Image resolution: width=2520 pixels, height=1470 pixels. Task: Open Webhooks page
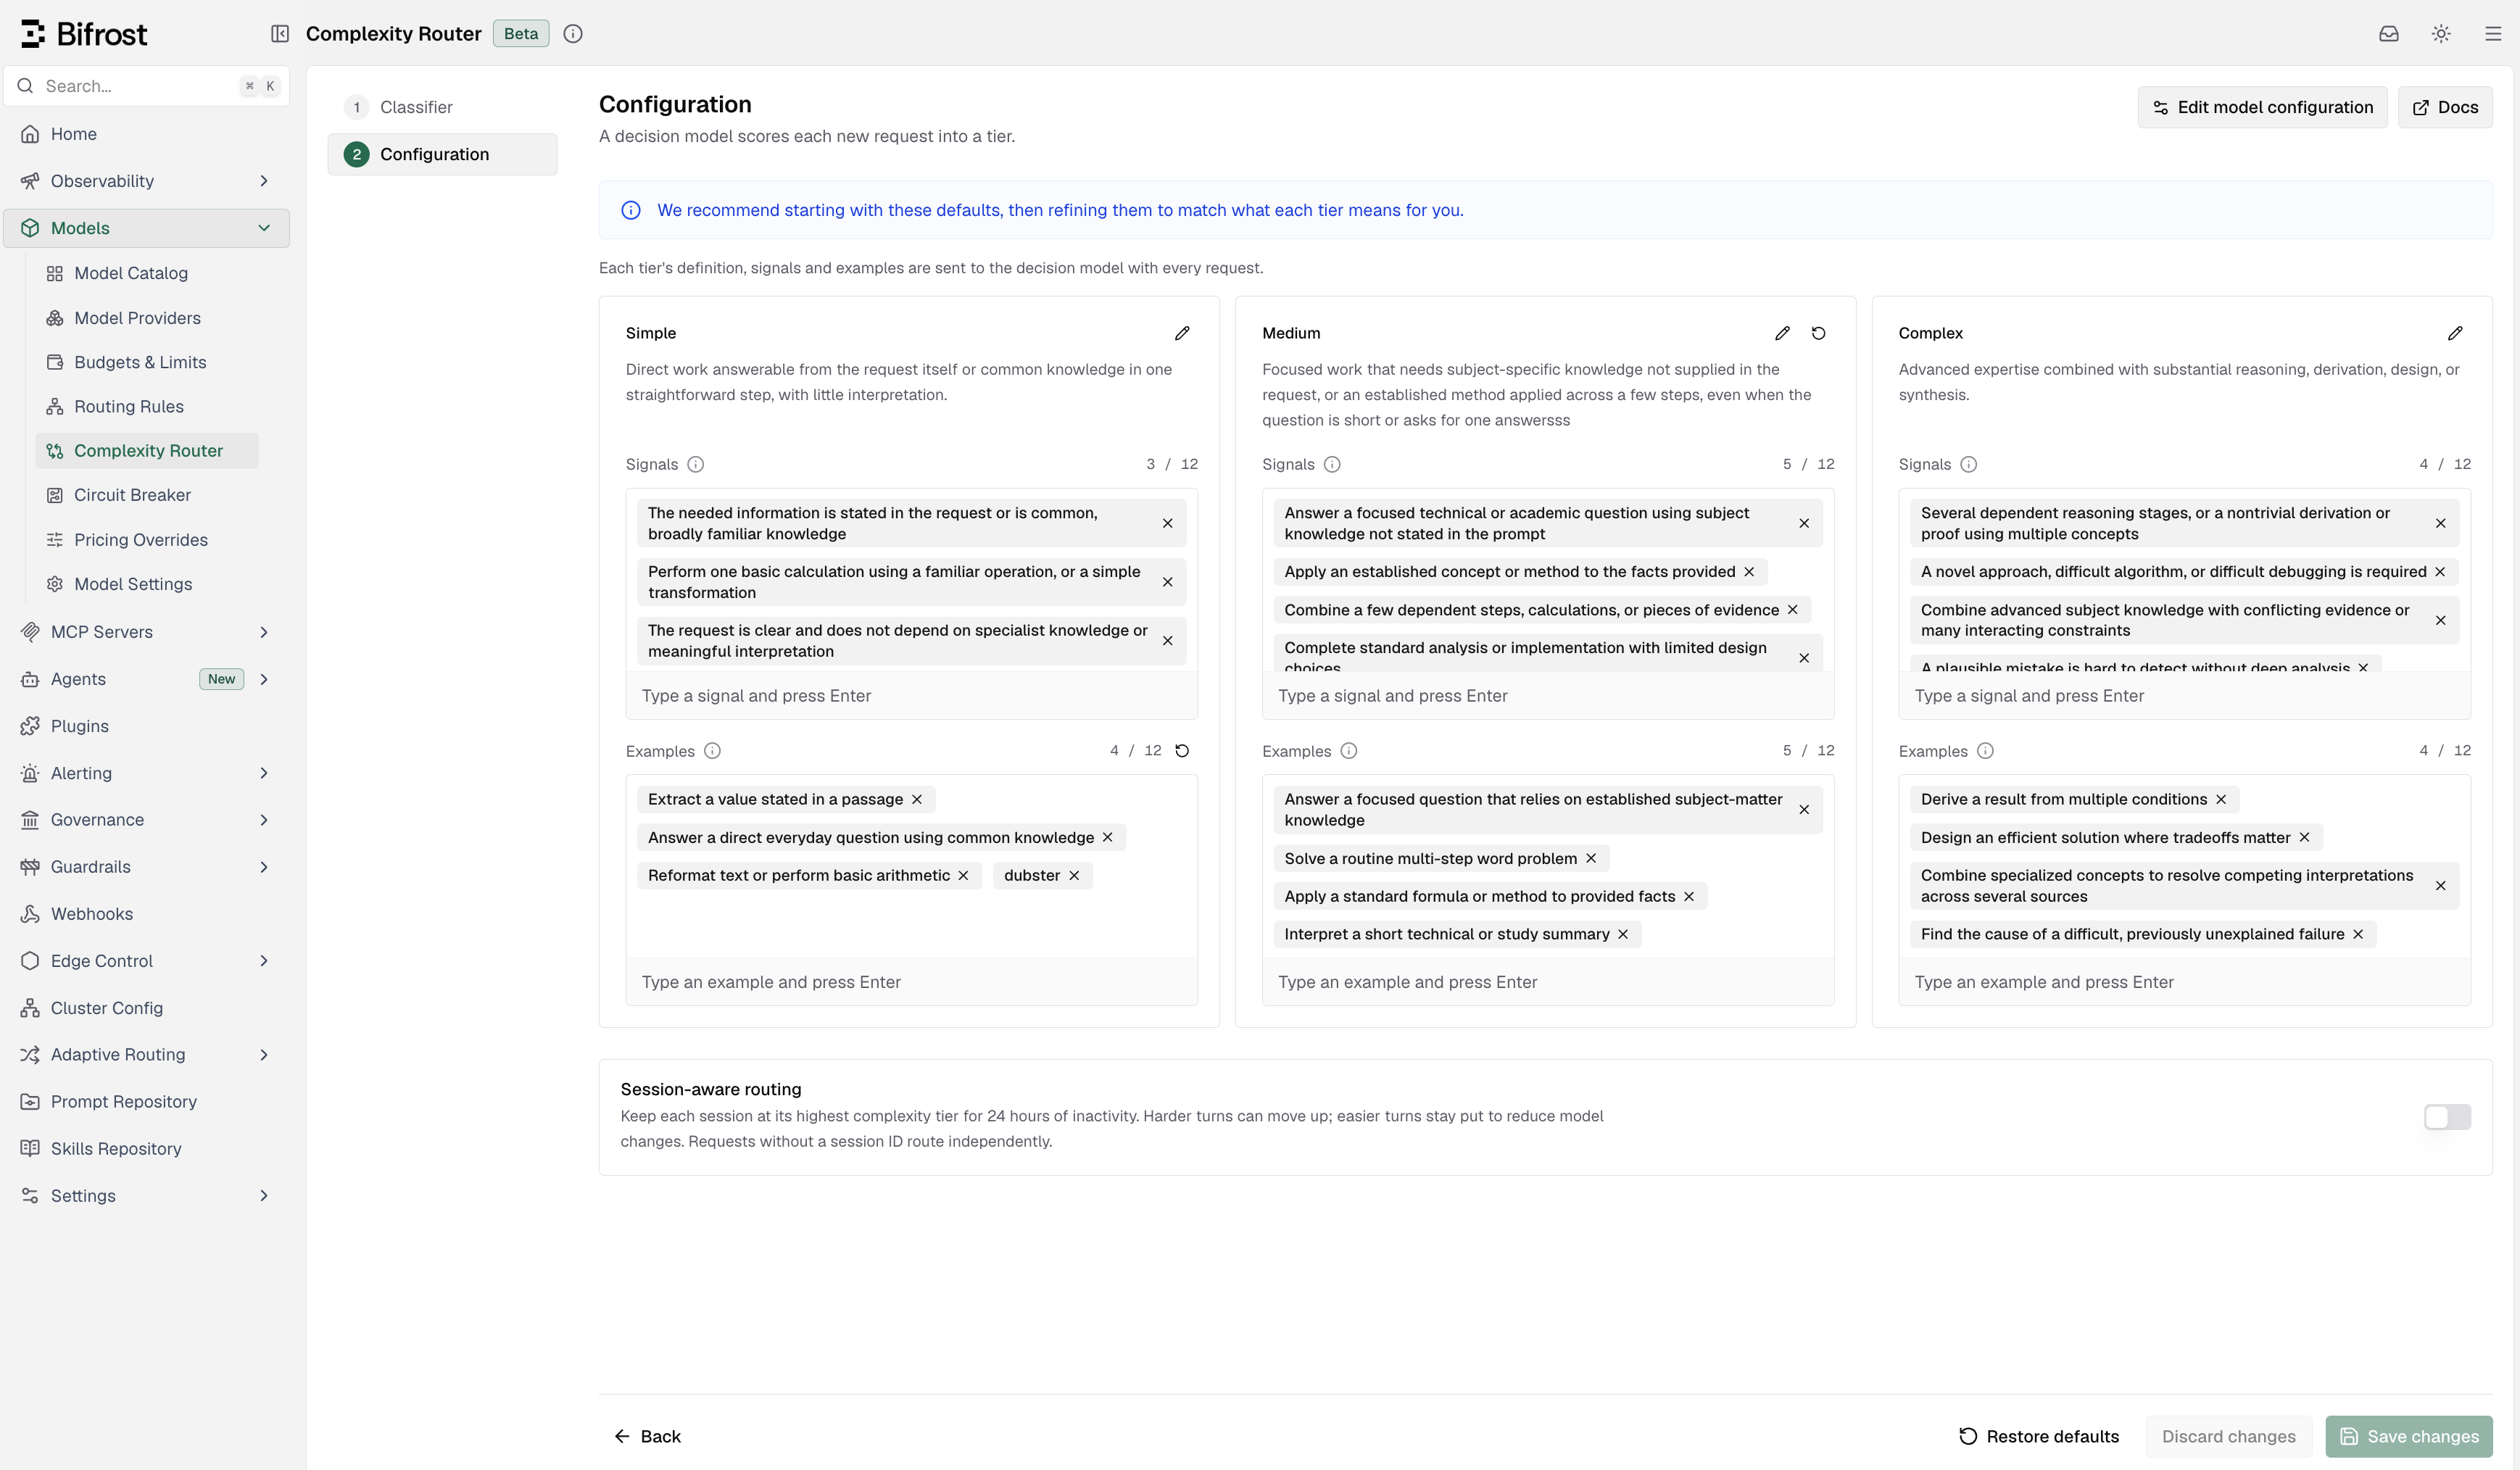coord(147,914)
